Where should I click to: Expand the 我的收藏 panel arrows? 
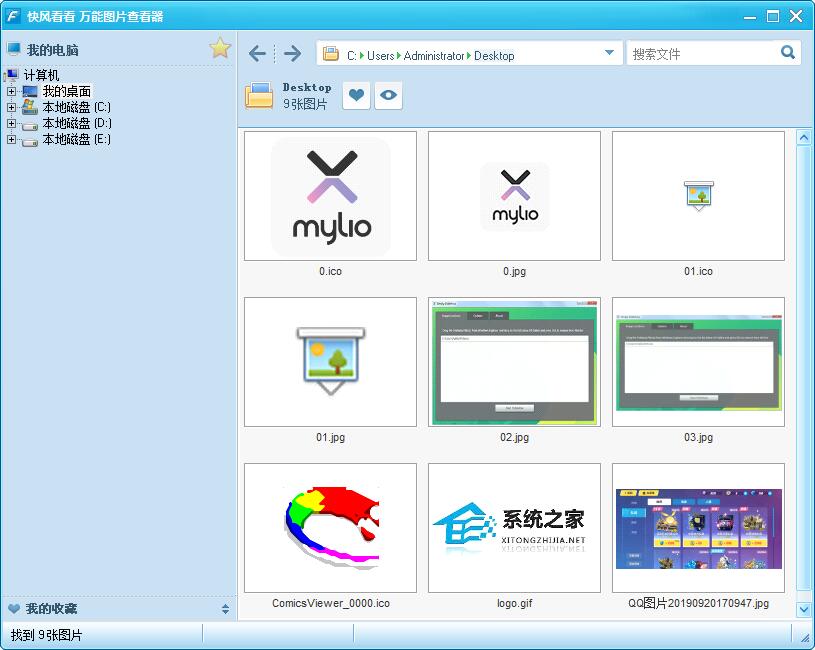[225, 609]
